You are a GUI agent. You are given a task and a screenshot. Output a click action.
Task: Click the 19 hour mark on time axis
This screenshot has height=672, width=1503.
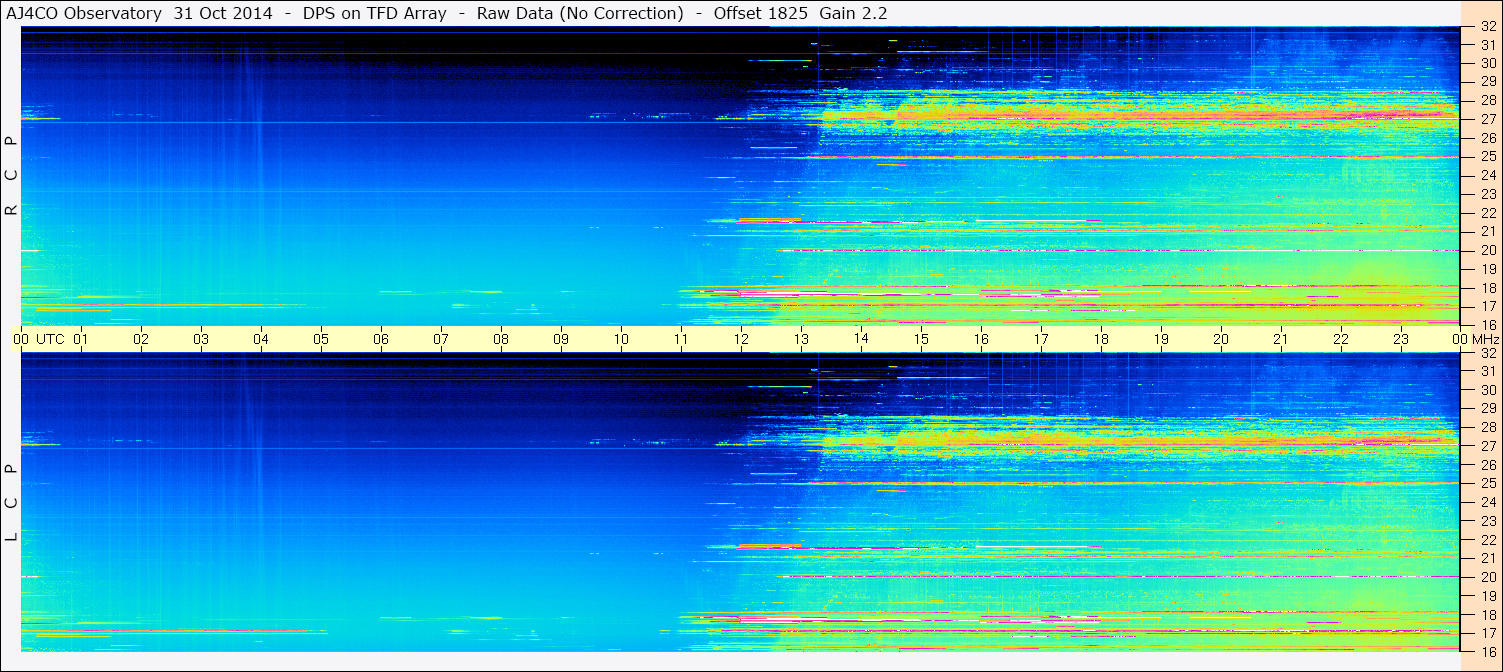1161,340
